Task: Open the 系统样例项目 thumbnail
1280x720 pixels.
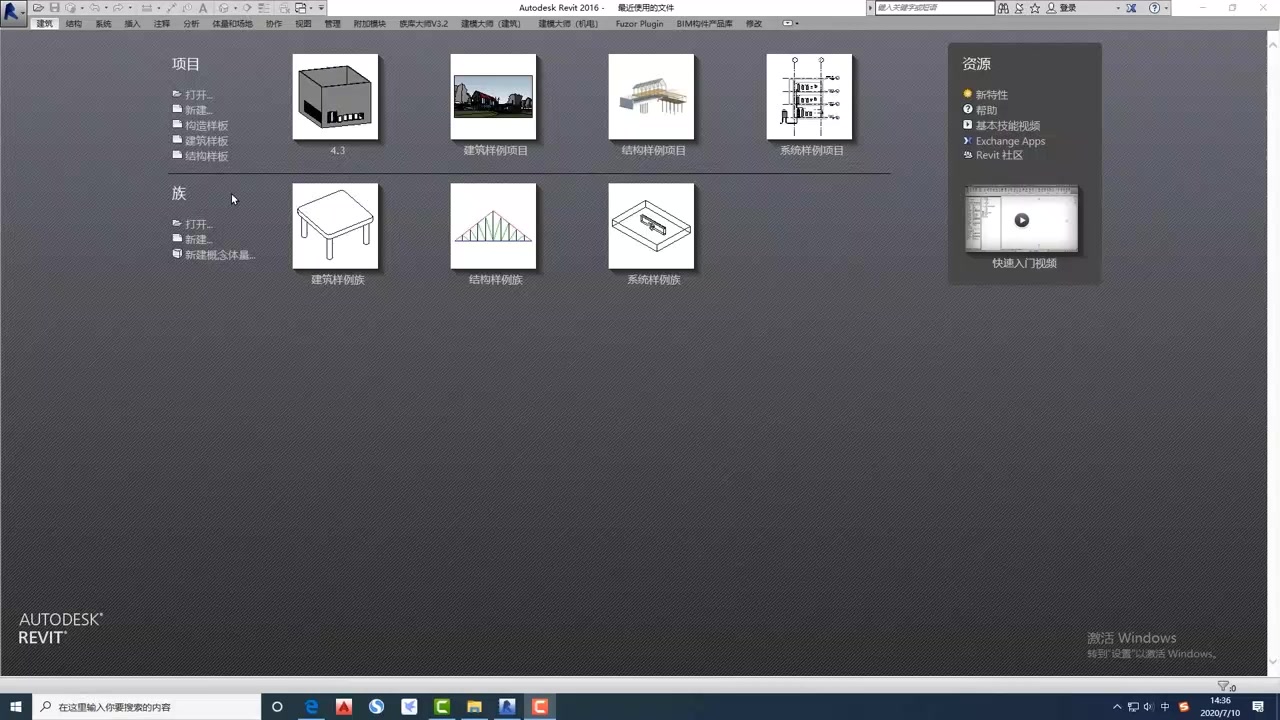Action: tap(809, 97)
